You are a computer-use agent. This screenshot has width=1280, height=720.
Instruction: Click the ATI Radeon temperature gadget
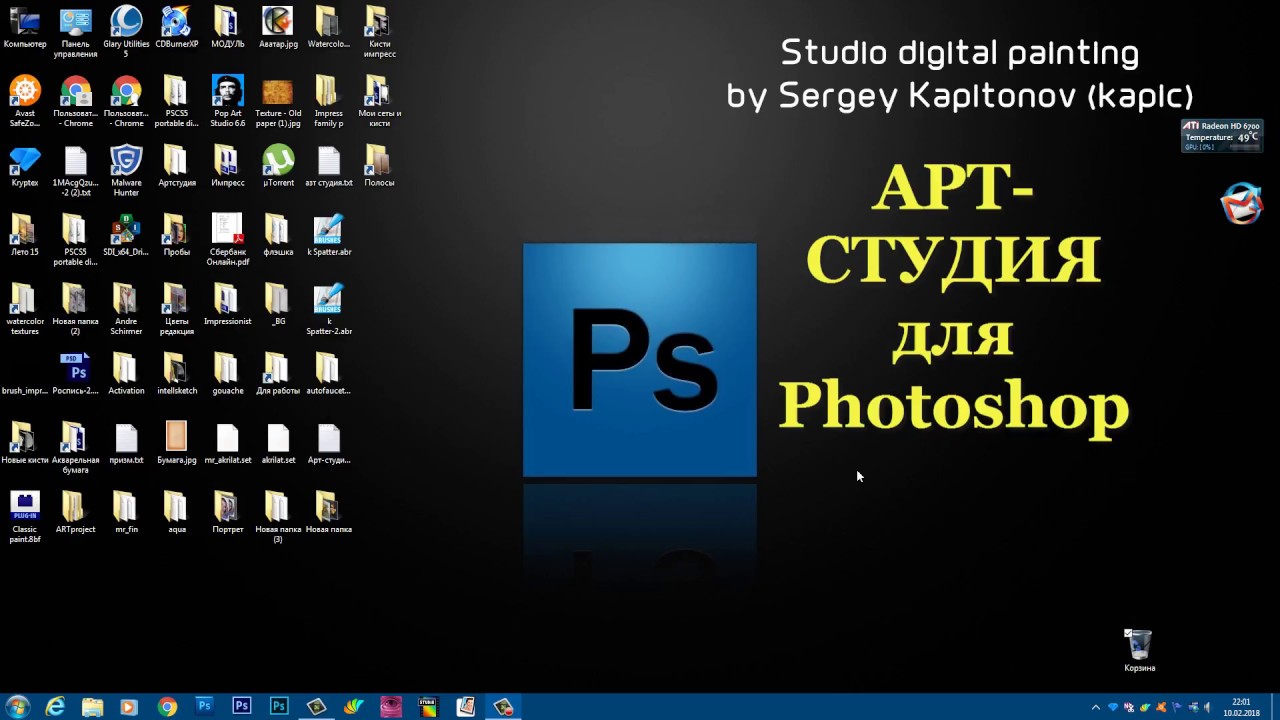[x=1221, y=136]
